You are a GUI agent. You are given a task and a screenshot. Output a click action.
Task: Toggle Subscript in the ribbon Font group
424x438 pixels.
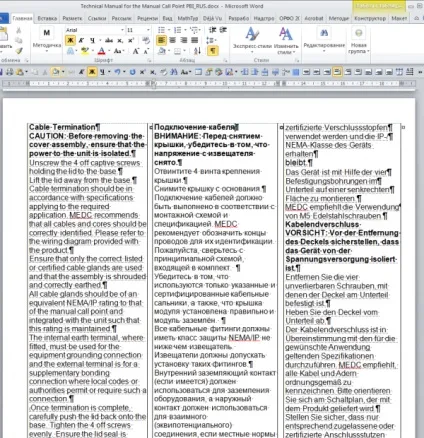coord(120,40)
